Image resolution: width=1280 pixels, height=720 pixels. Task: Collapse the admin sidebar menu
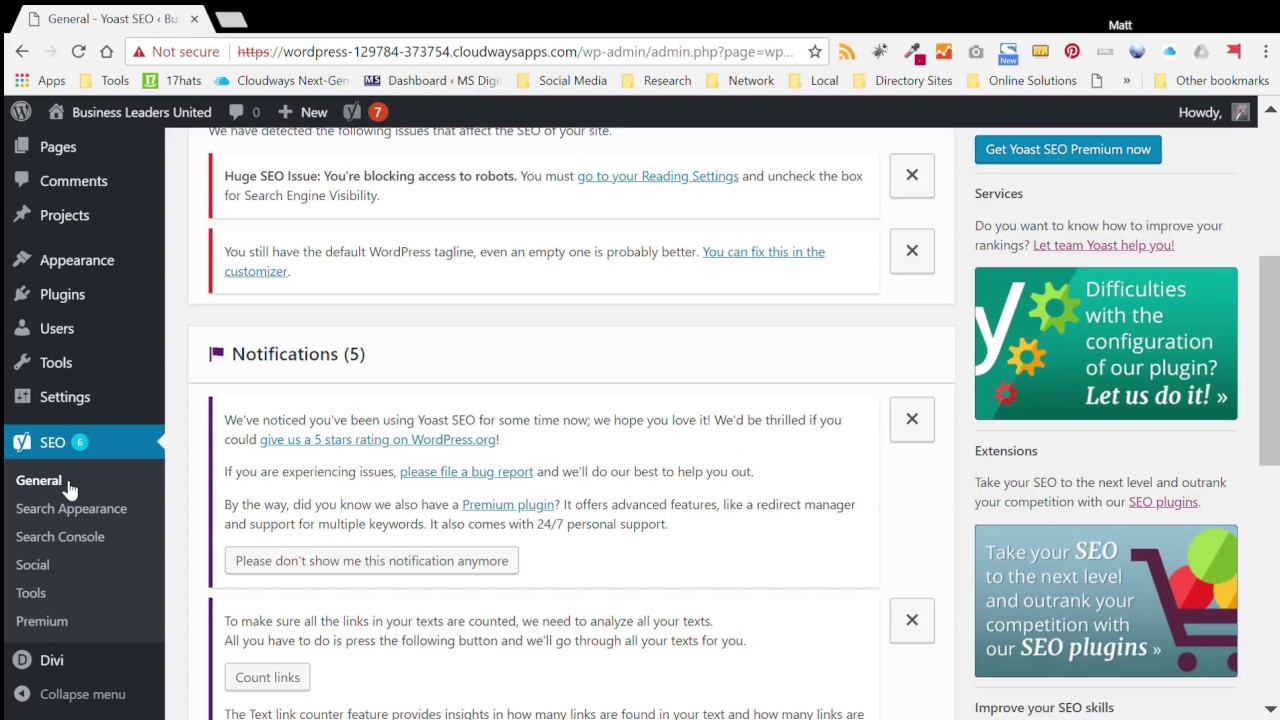coord(82,694)
